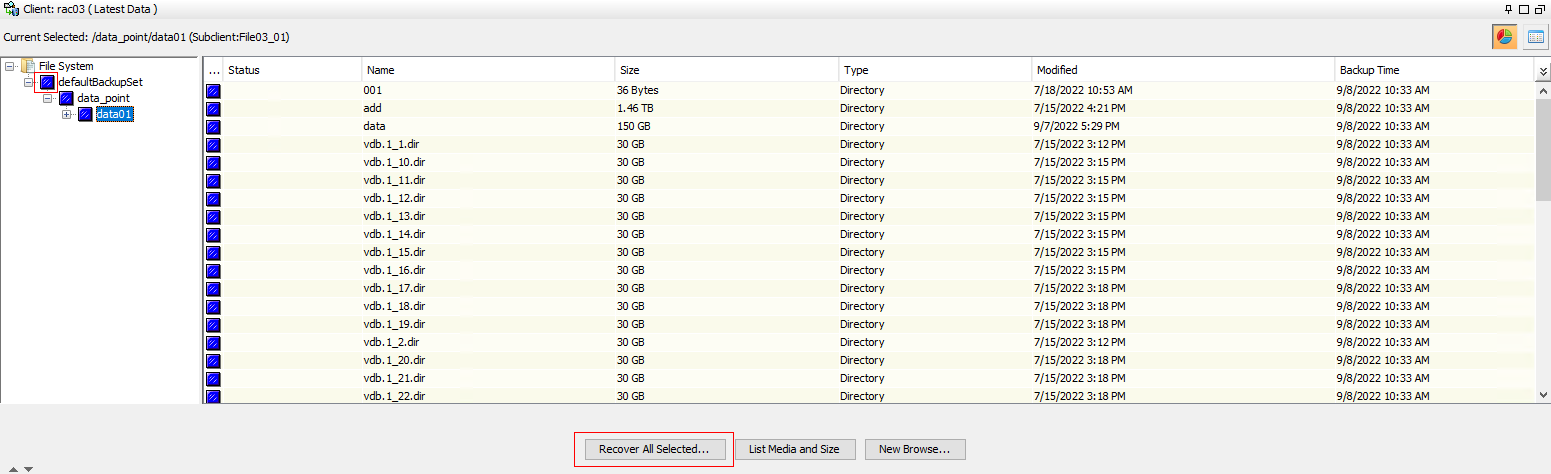Collapse the data_point tree node
The image size is (1551, 474).
48,98
